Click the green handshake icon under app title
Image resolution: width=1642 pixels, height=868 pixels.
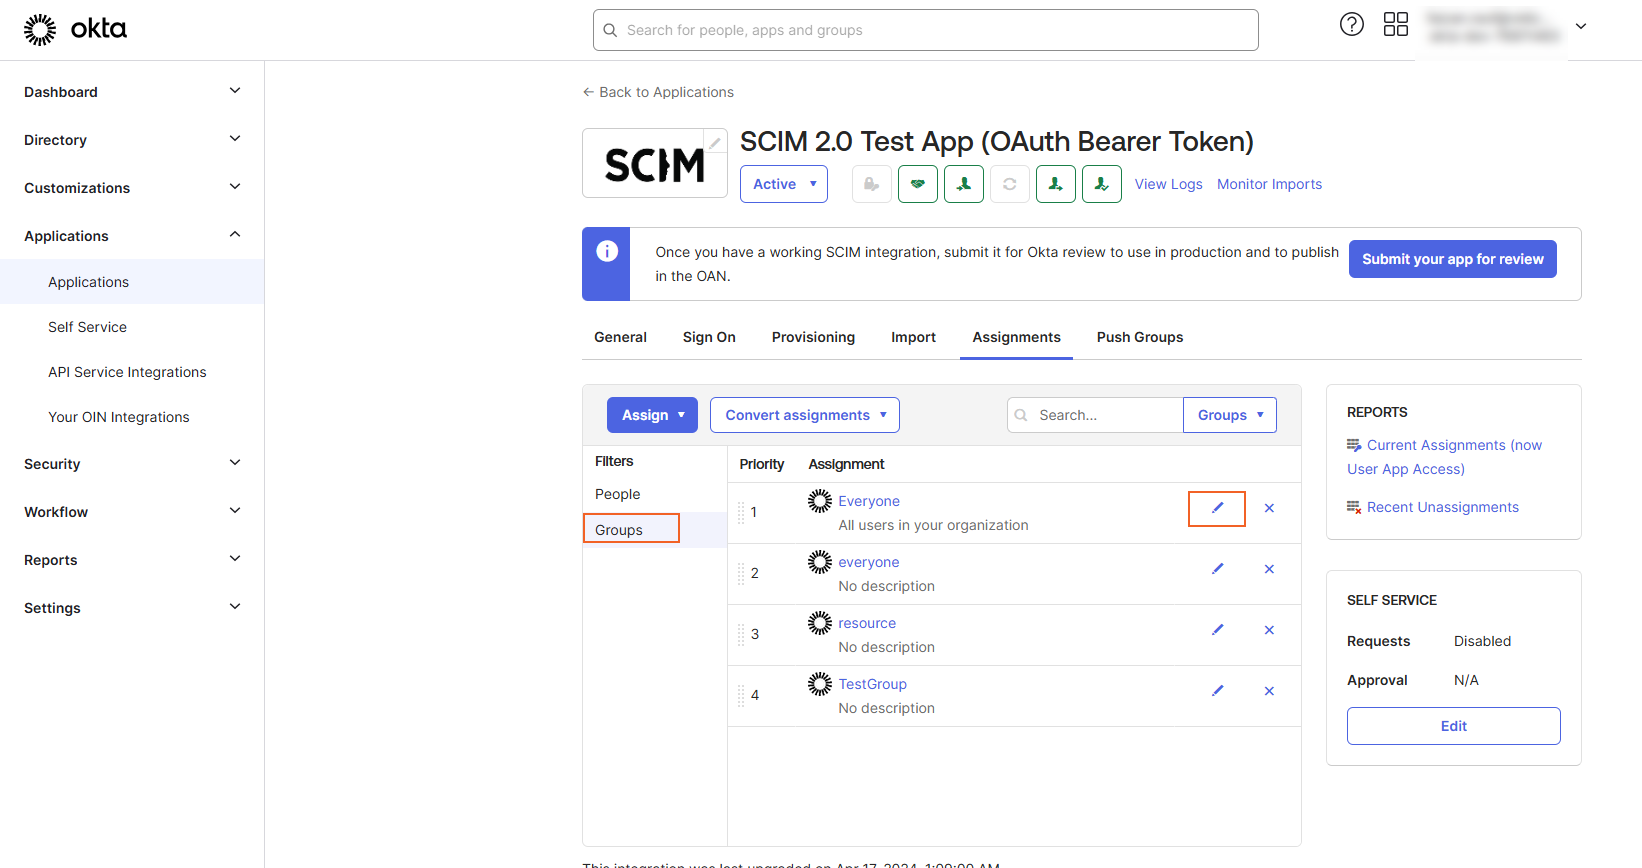click(x=917, y=184)
